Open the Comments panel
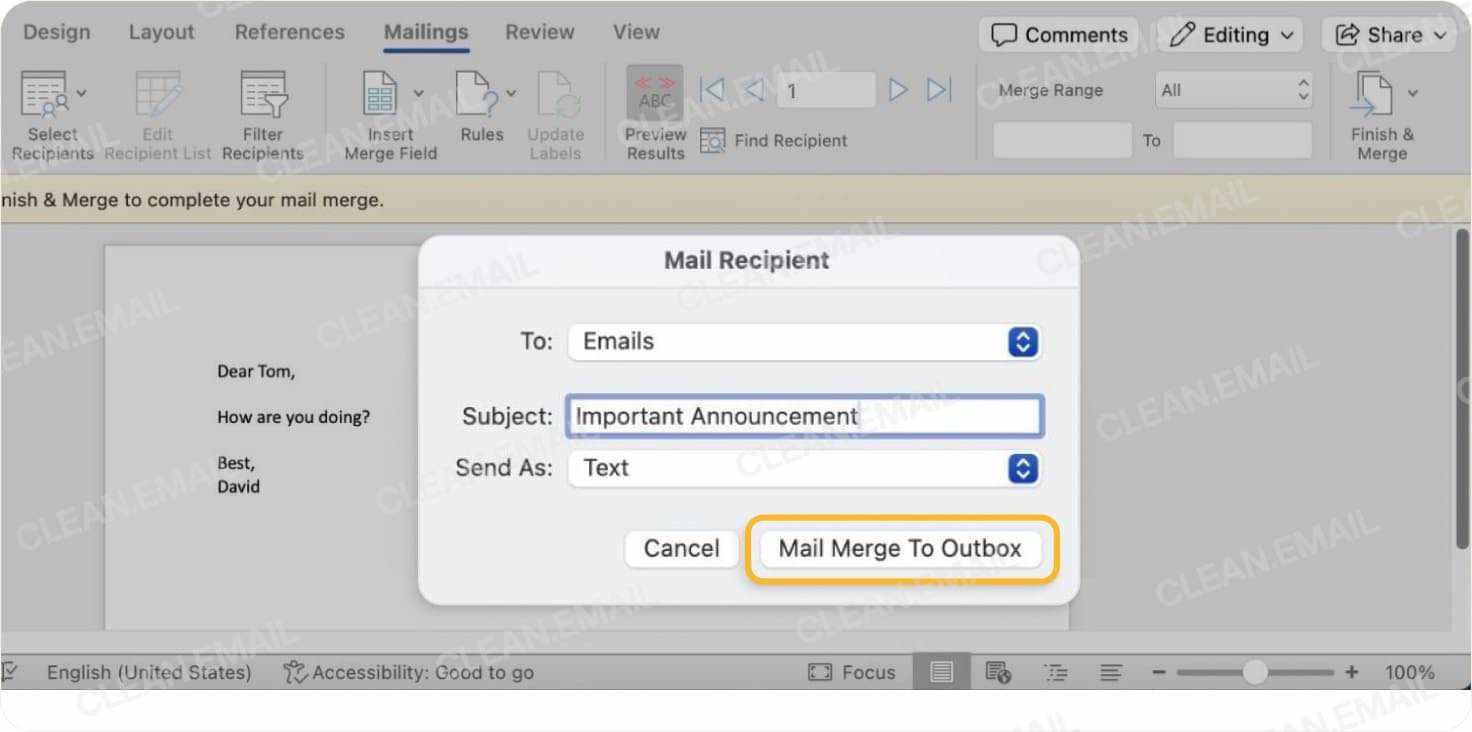 pos(1058,34)
